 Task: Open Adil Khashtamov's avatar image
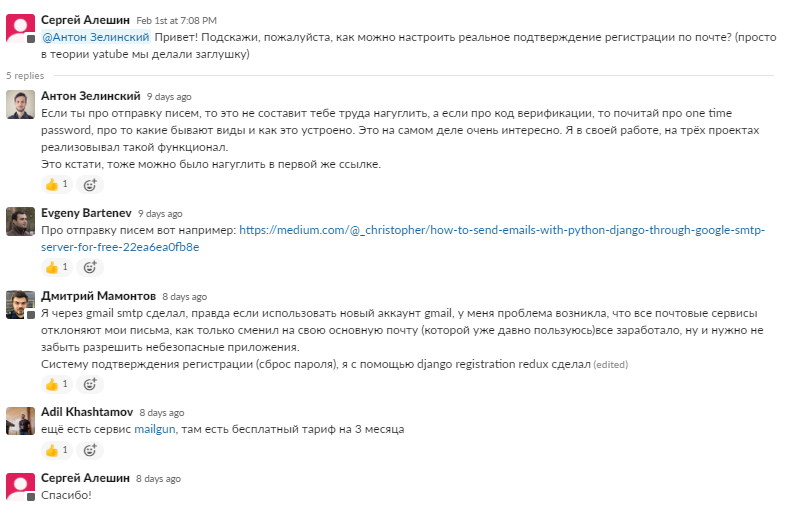coord(21,421)
